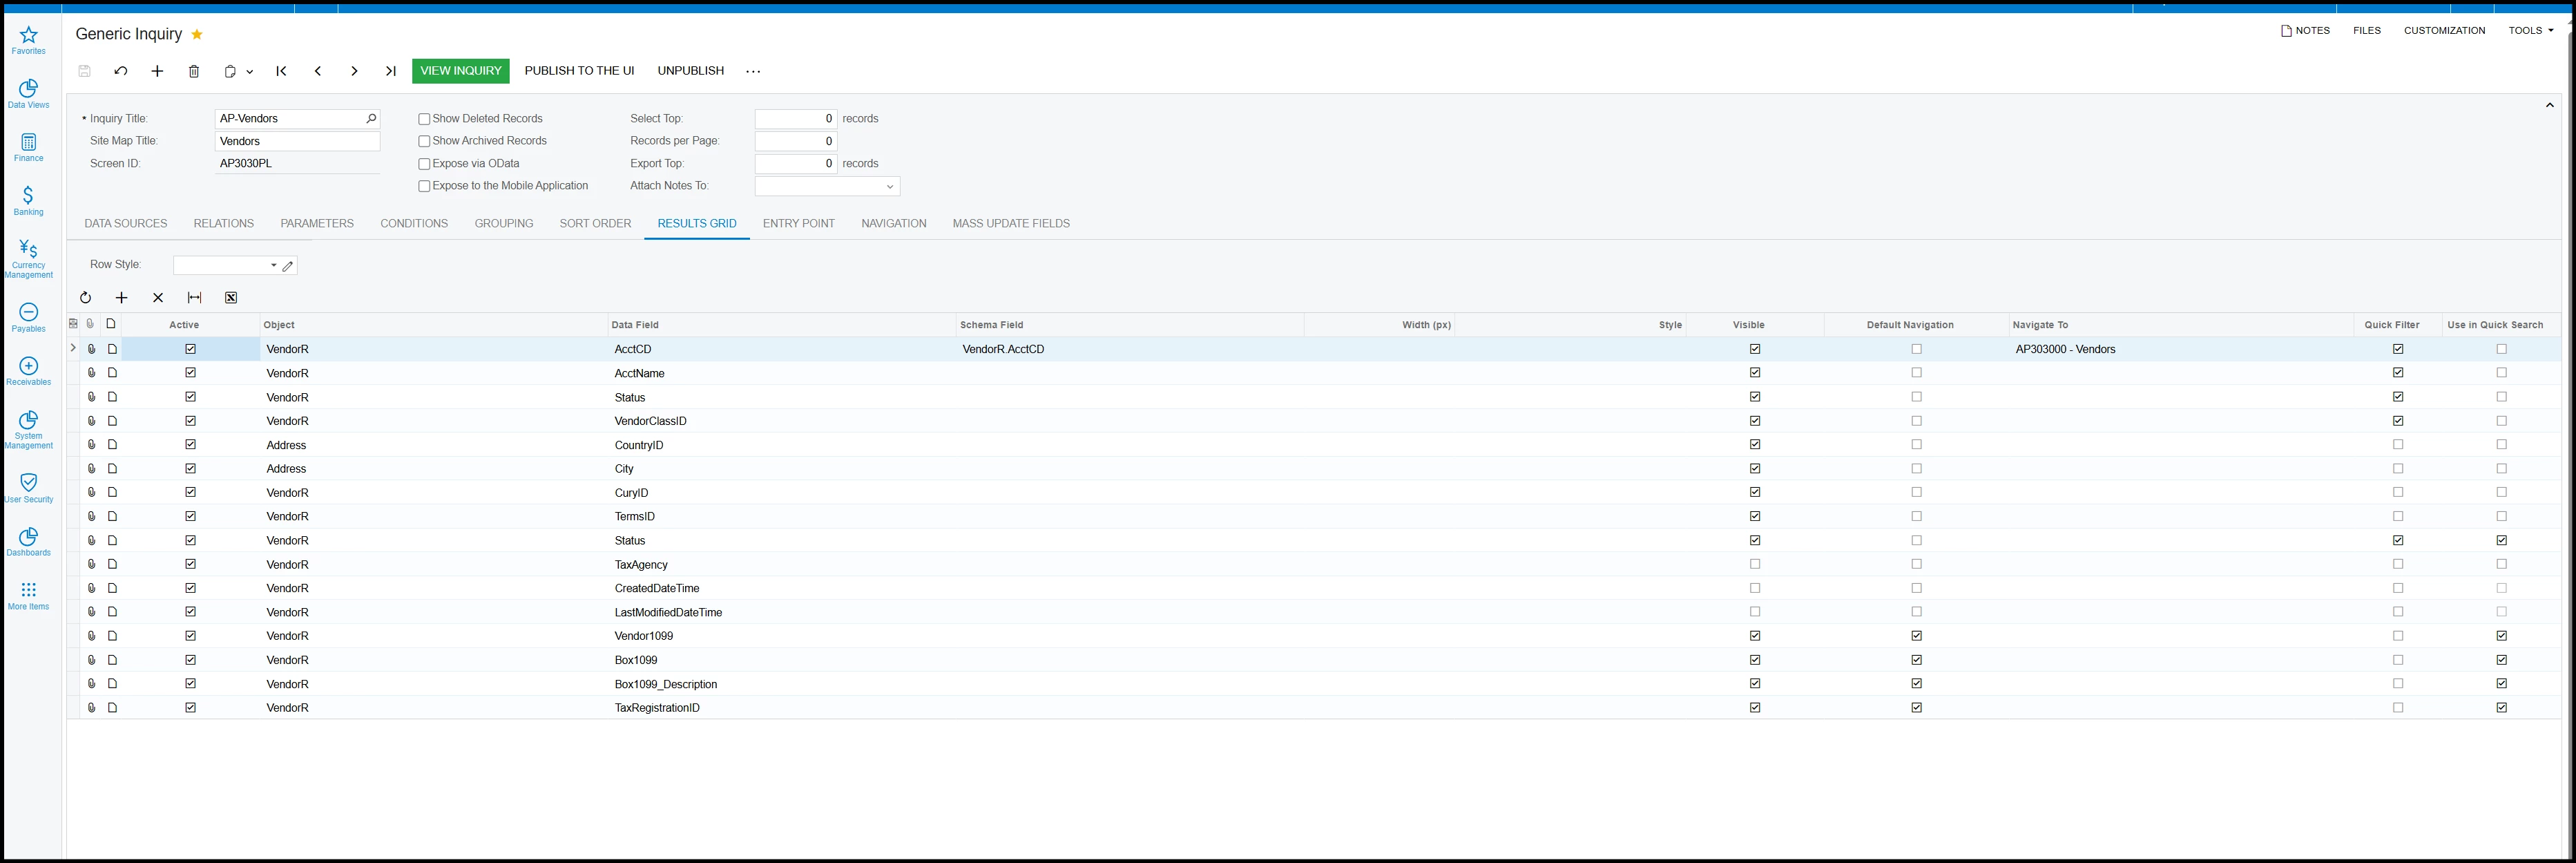Image resolution: width=2576 pixels, height=863 pixels.
Task: Switch to the Conditions tab
Action: click(x=413, y=224)
